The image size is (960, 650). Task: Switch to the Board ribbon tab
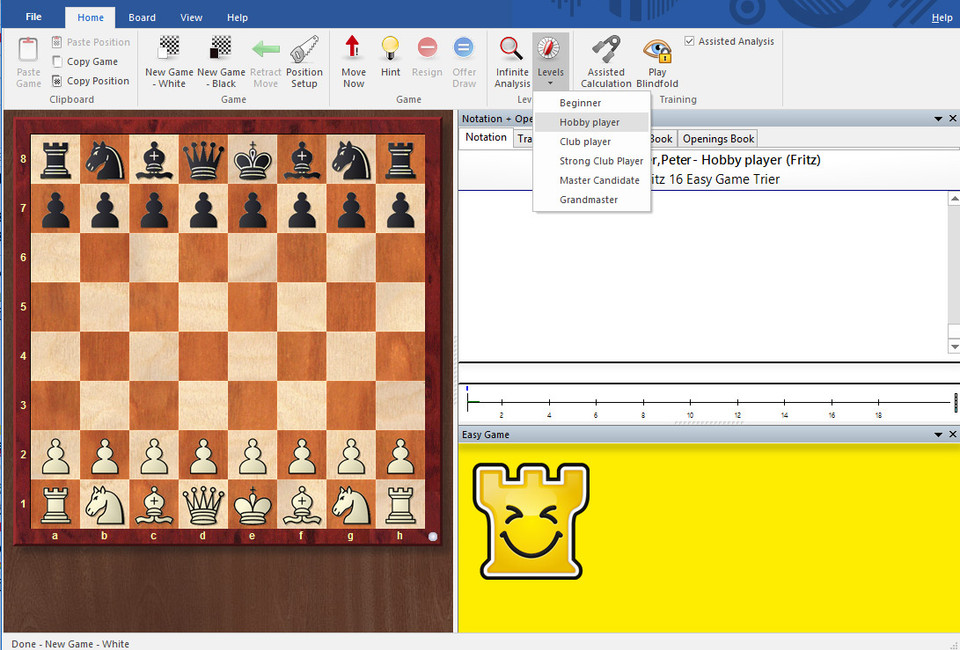(141, 17)
